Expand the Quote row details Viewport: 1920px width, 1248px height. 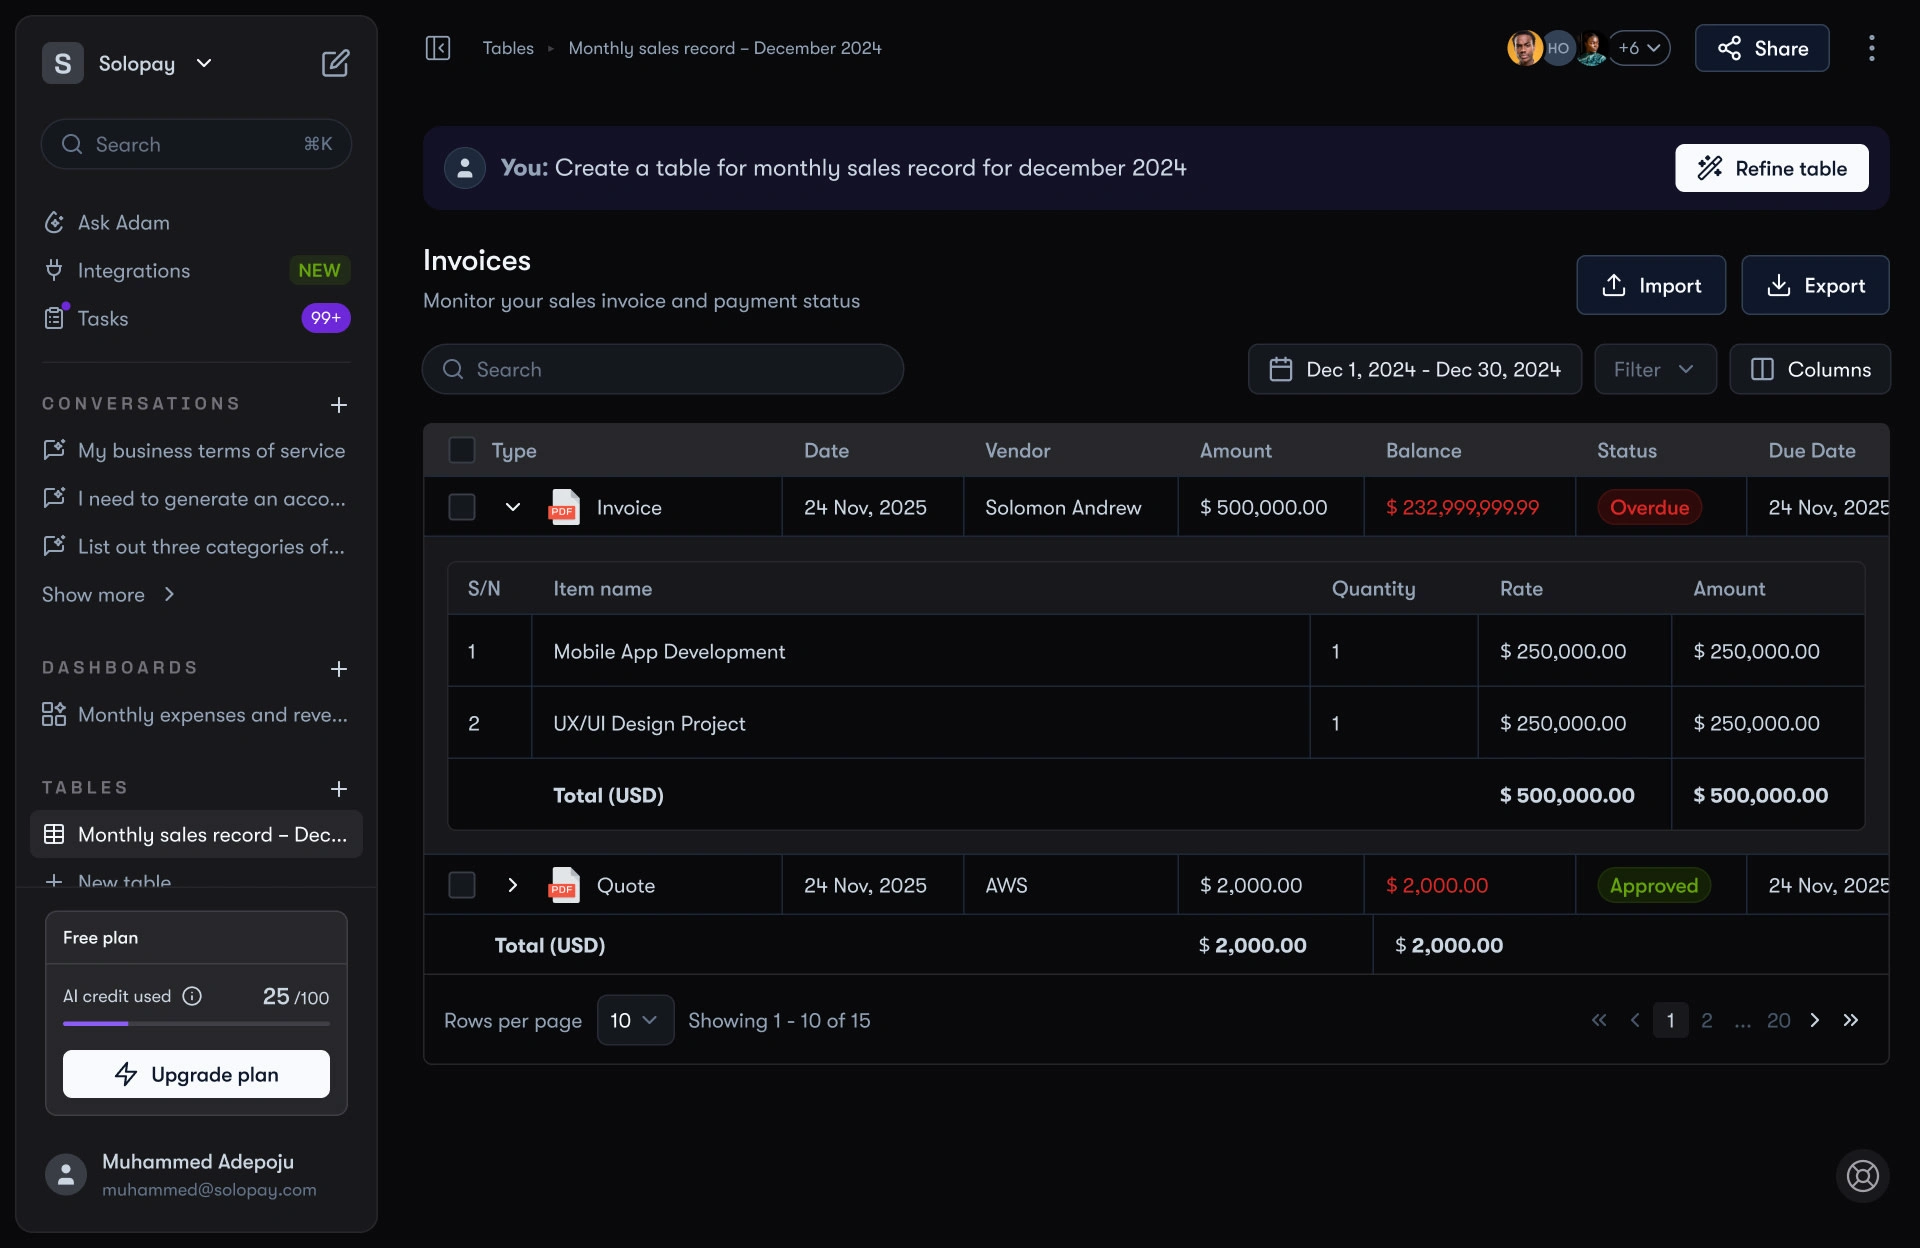513,885
